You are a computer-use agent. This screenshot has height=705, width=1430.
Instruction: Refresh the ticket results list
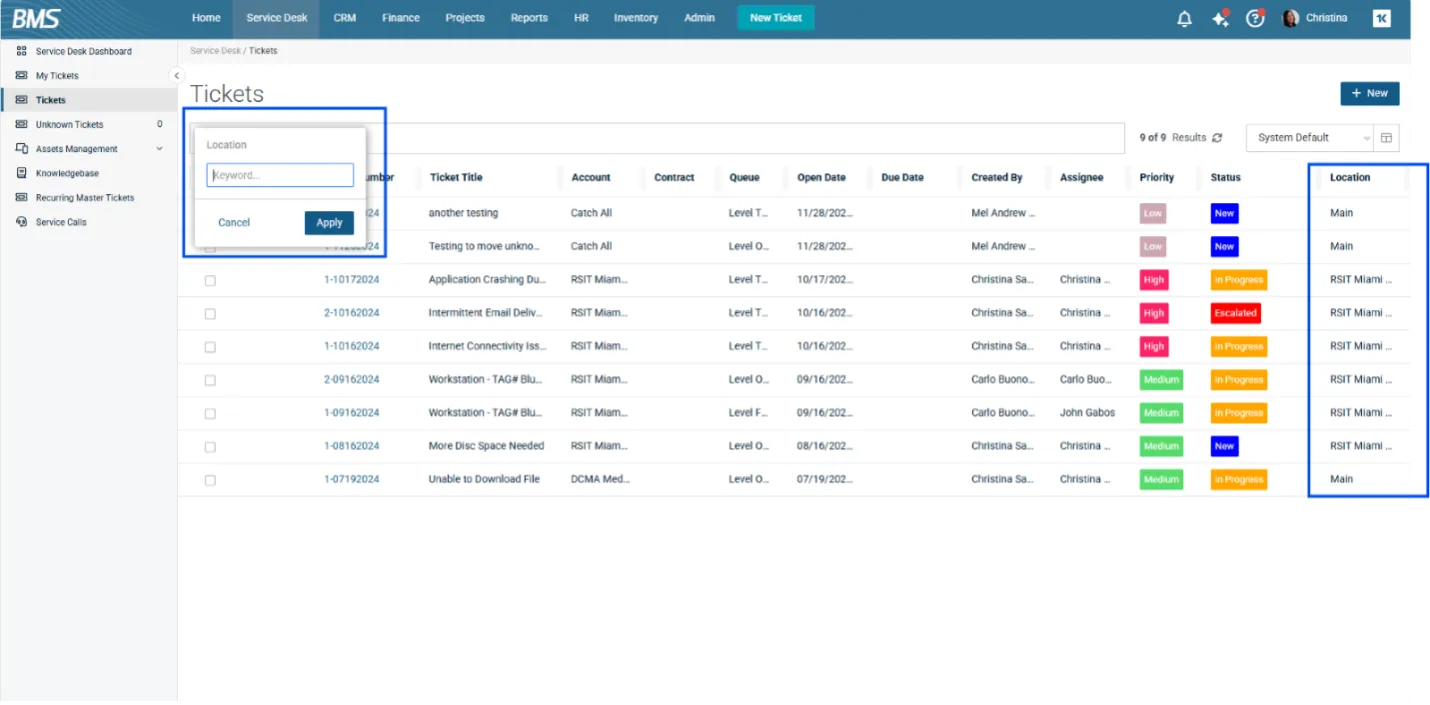point(1217,138)
